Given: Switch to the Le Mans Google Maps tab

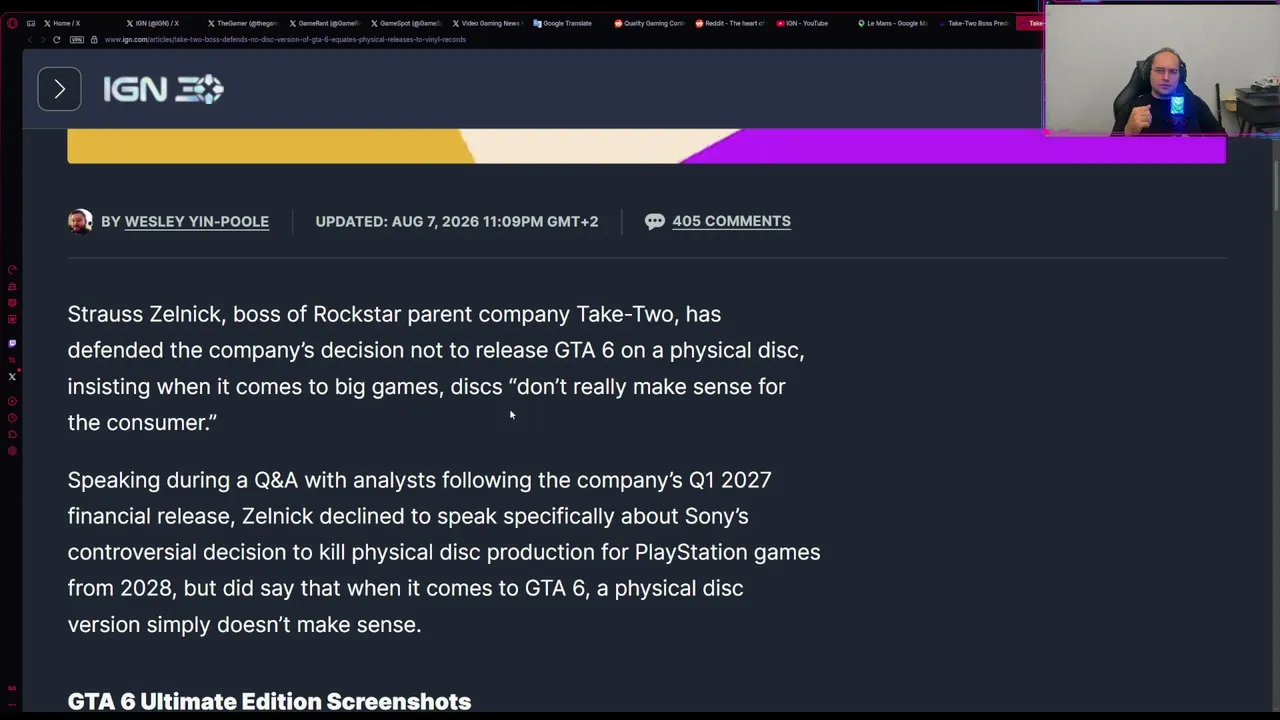Looking at the screenshot, I should click(x=893, y=23).
